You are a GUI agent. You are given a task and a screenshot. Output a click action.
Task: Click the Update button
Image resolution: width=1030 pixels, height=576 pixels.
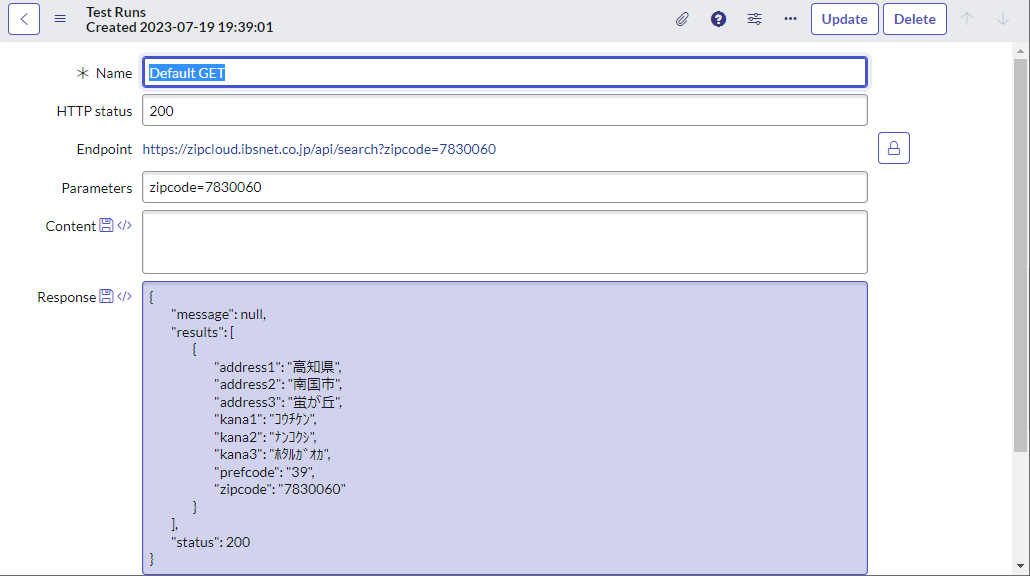844,18
